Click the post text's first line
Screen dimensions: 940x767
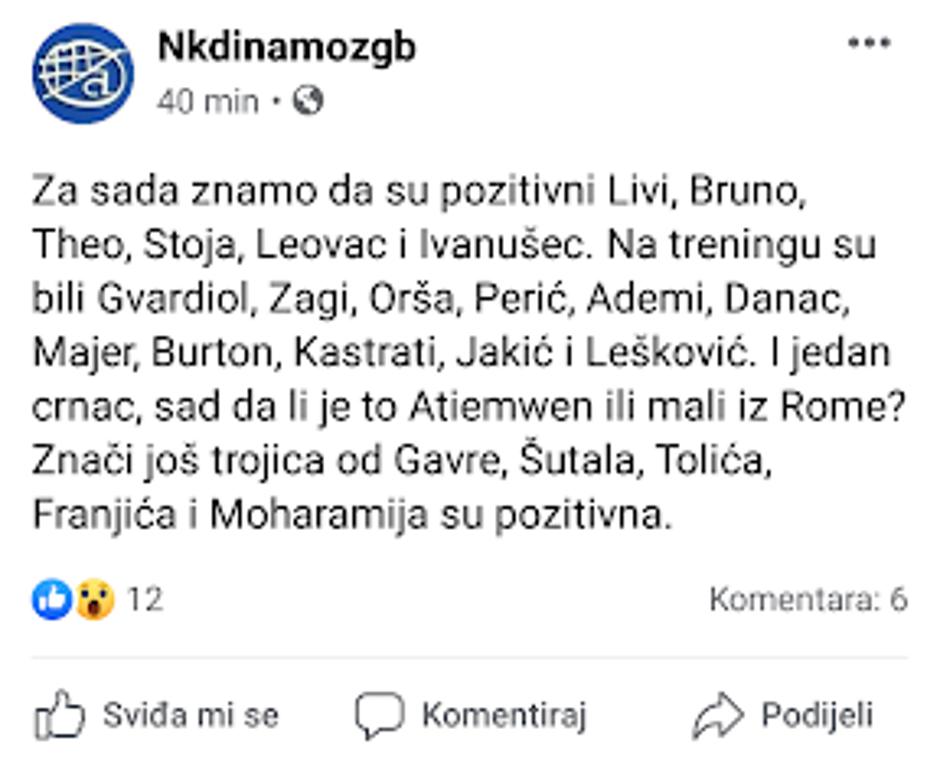(419, 190)
